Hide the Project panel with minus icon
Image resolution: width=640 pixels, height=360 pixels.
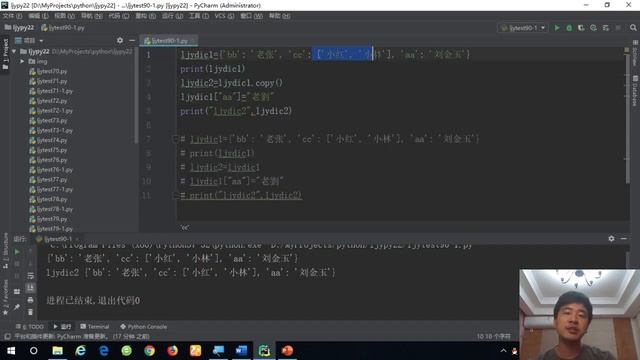[132, 40]
